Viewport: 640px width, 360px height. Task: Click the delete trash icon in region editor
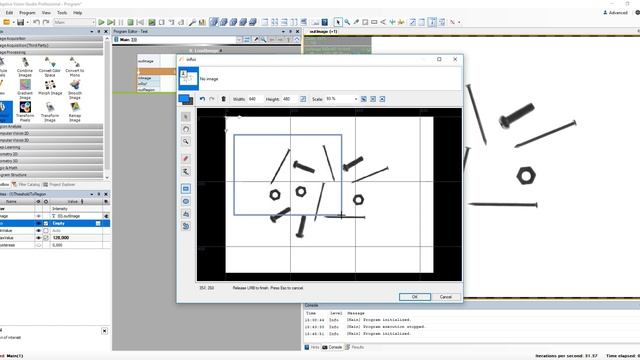coord(223,99)
